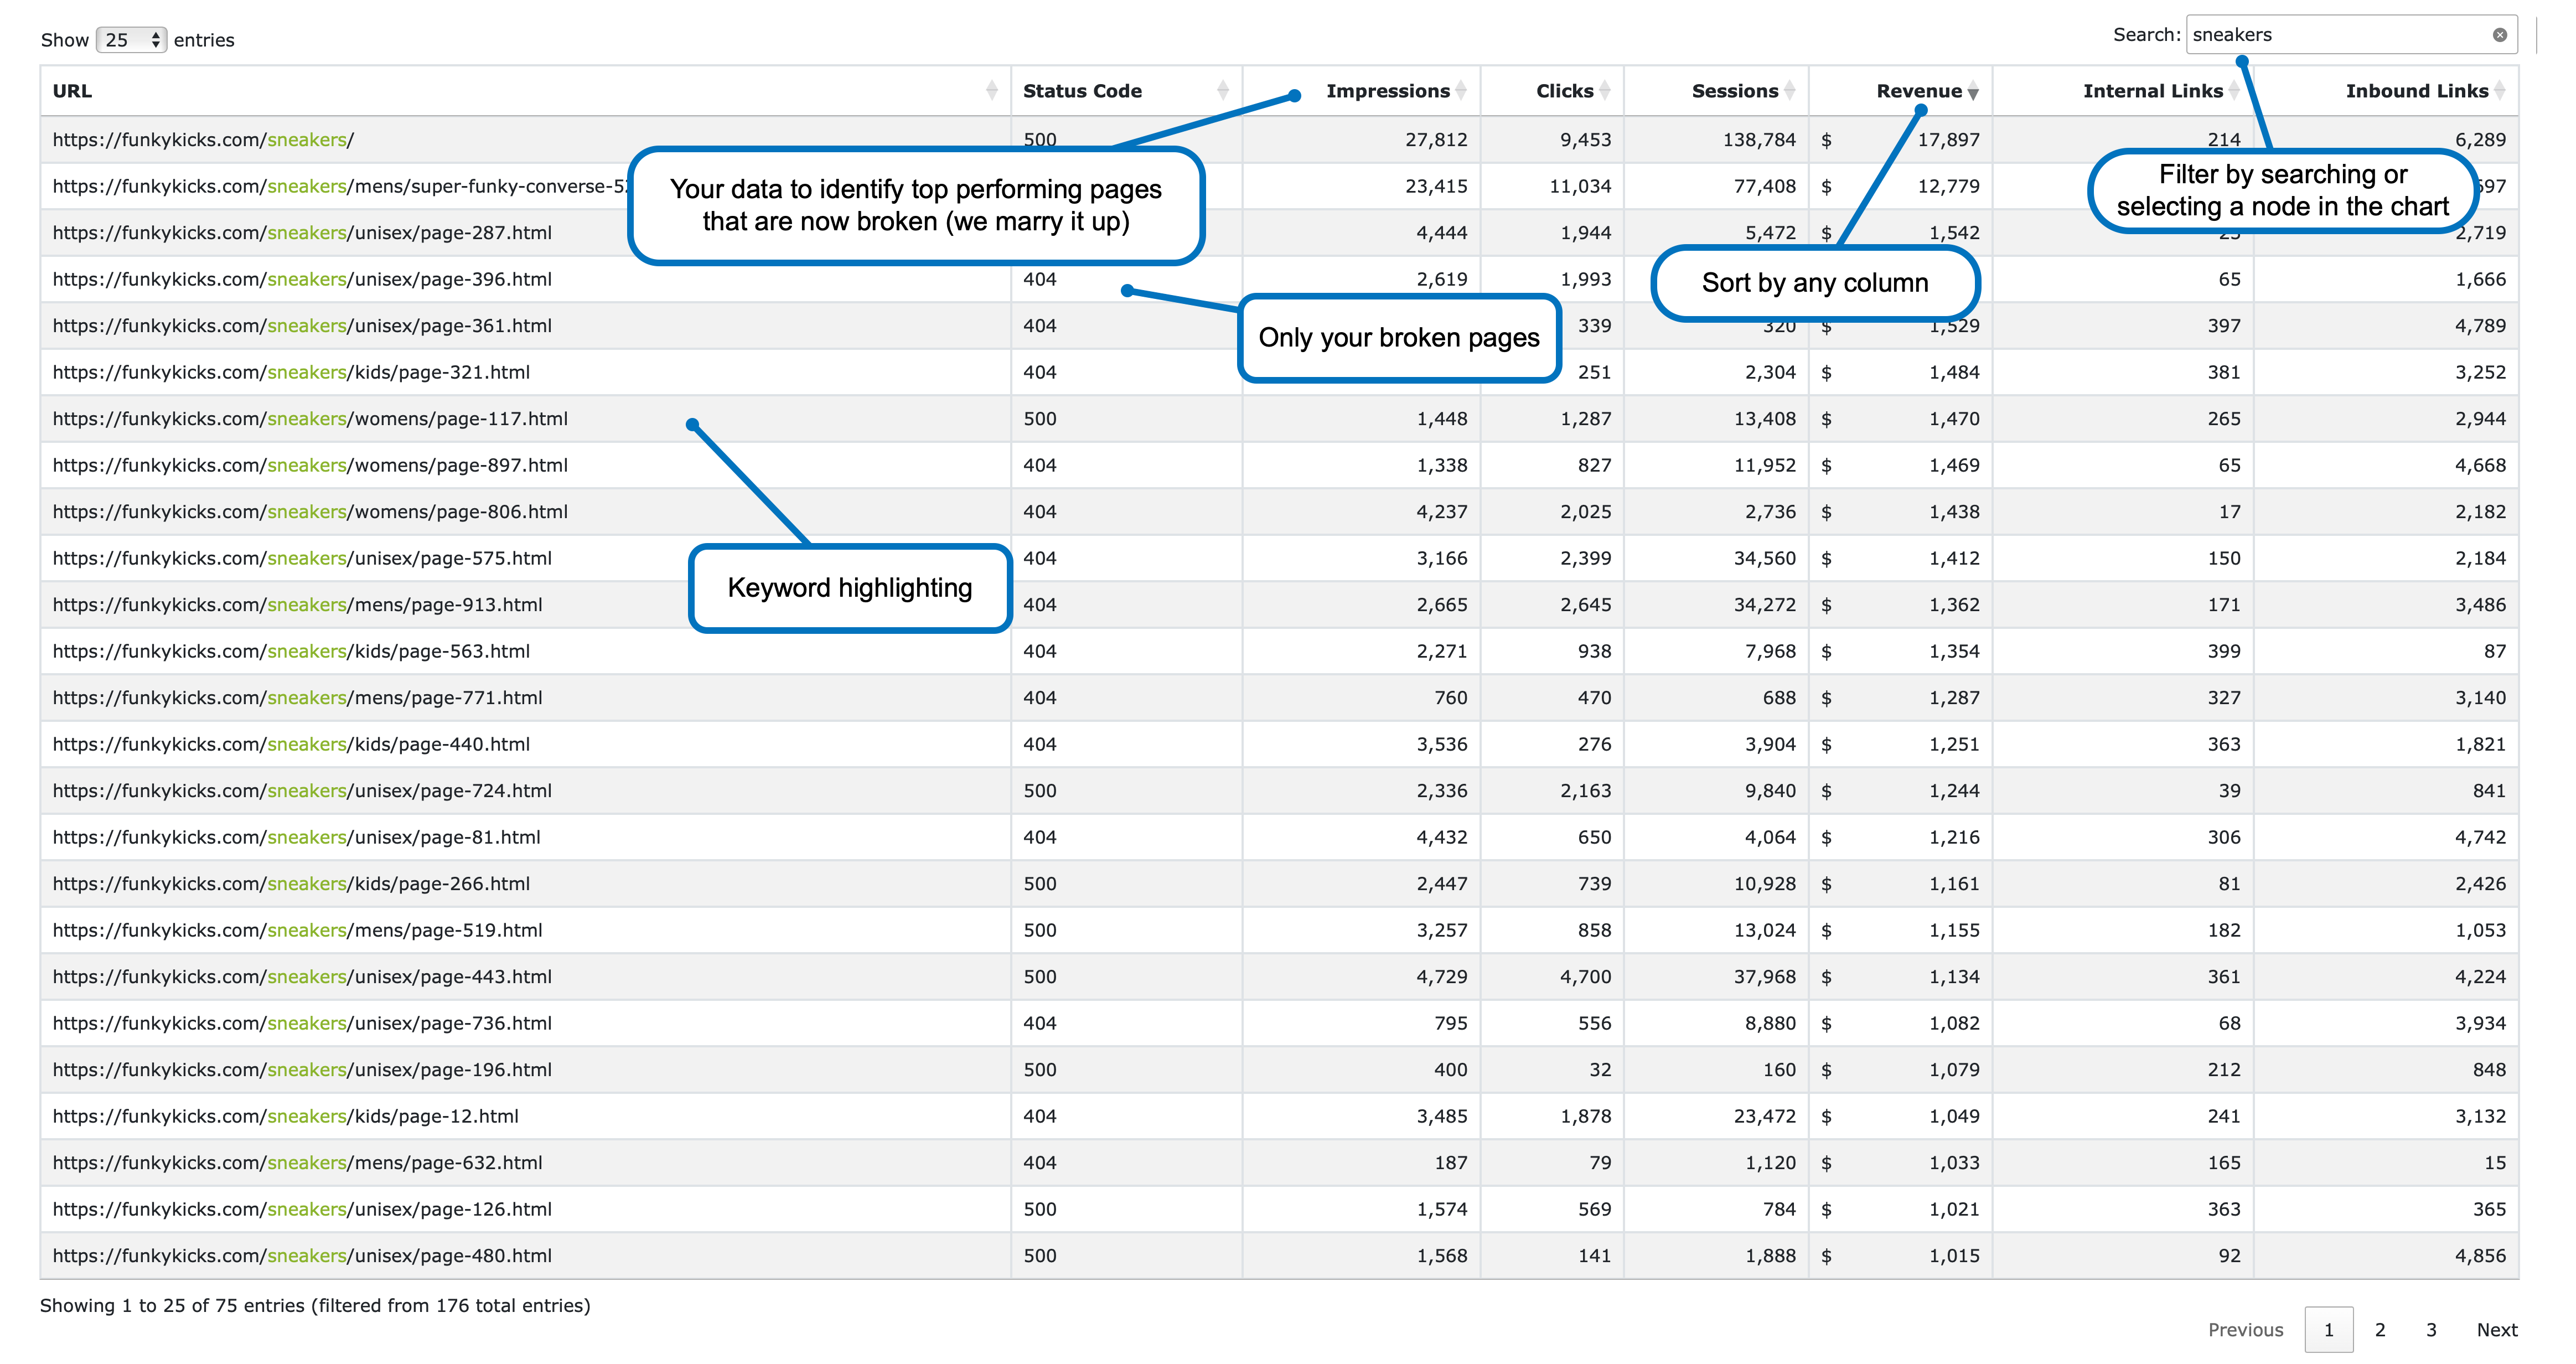Sort by Status Code column arrows
The image size is (2576, 1364).
tap(1222, 91)
